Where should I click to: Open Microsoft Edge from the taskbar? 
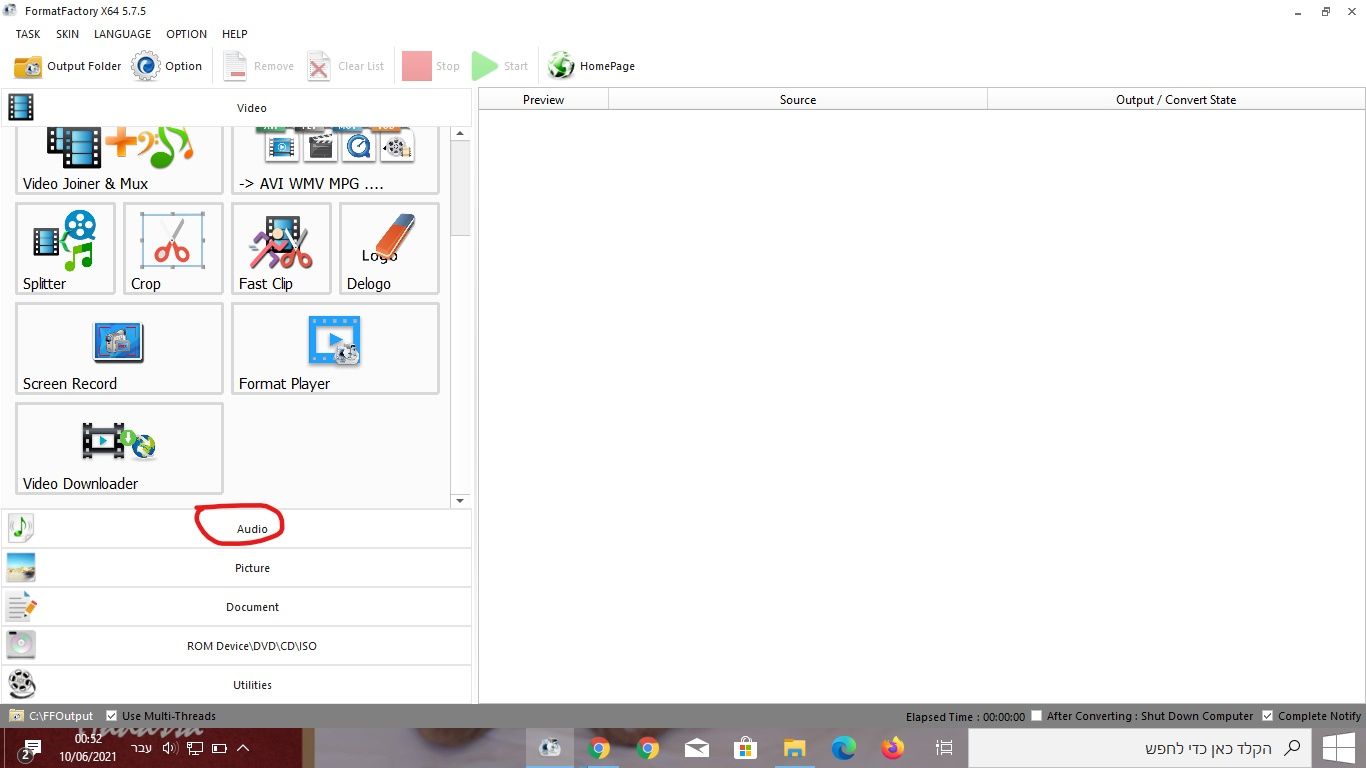click(x=843, y=748)
